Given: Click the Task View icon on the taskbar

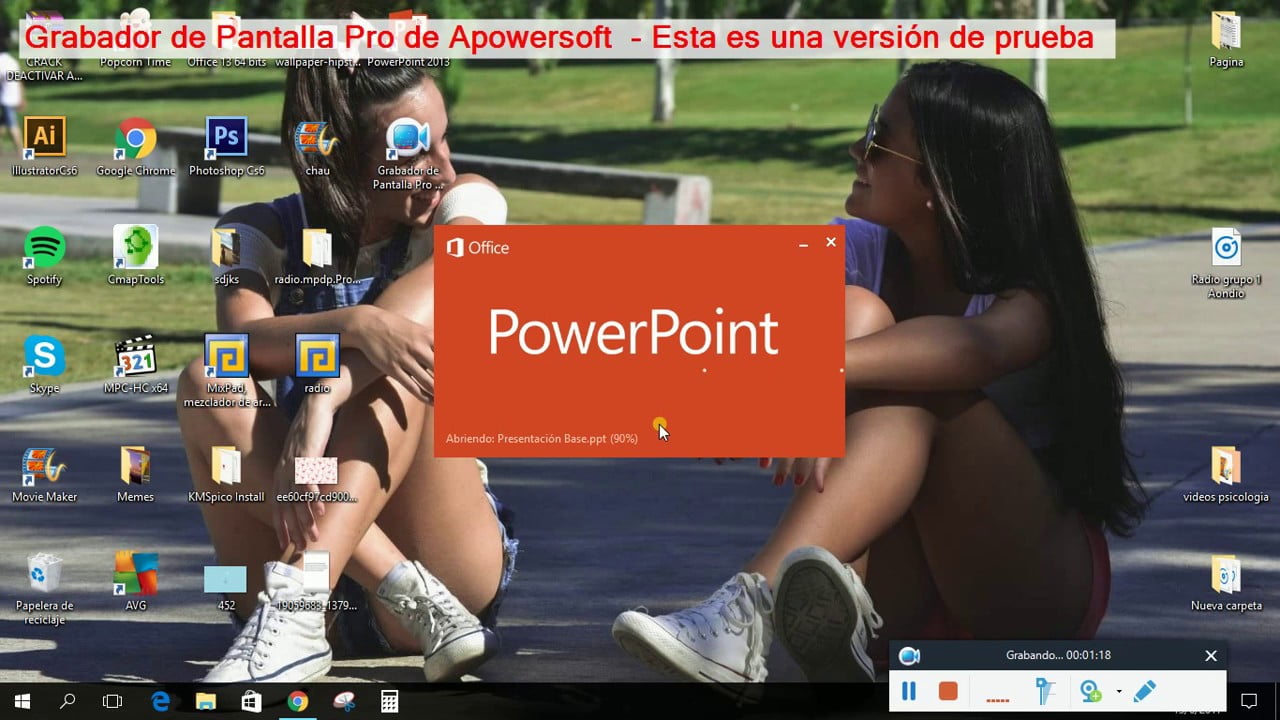Looking at the screenshot, I should click(112, 700).
